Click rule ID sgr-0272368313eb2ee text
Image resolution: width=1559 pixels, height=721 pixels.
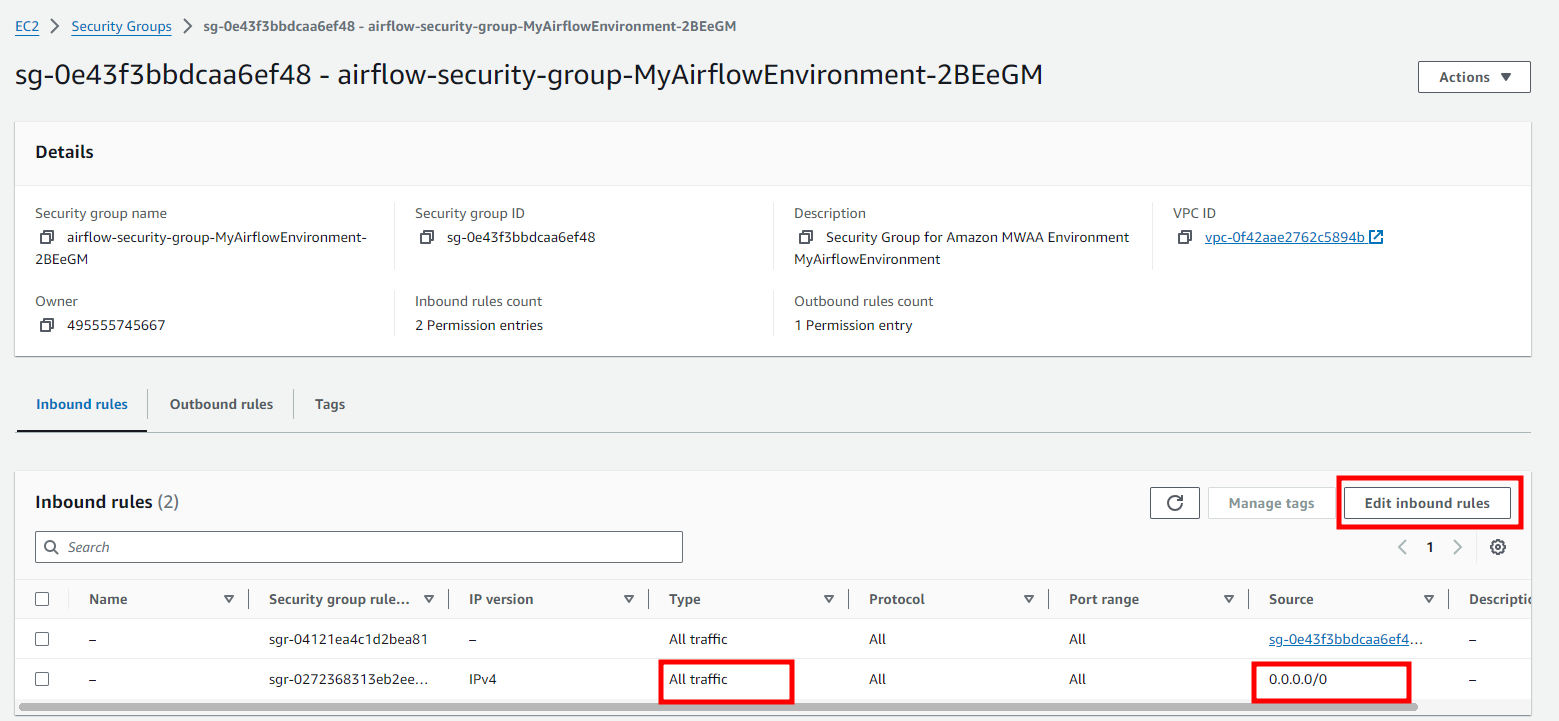coord(348,679)
